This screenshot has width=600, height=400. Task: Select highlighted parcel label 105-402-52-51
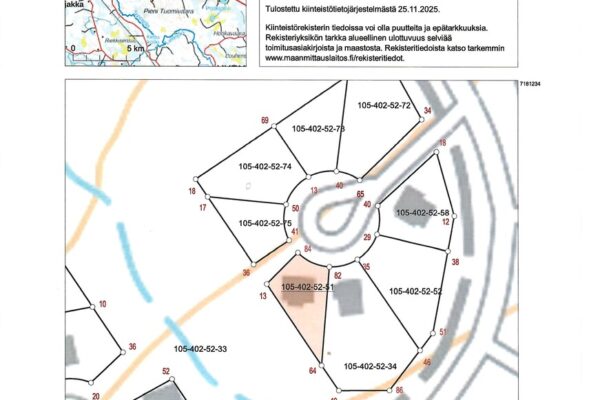(x=308, y=287)
